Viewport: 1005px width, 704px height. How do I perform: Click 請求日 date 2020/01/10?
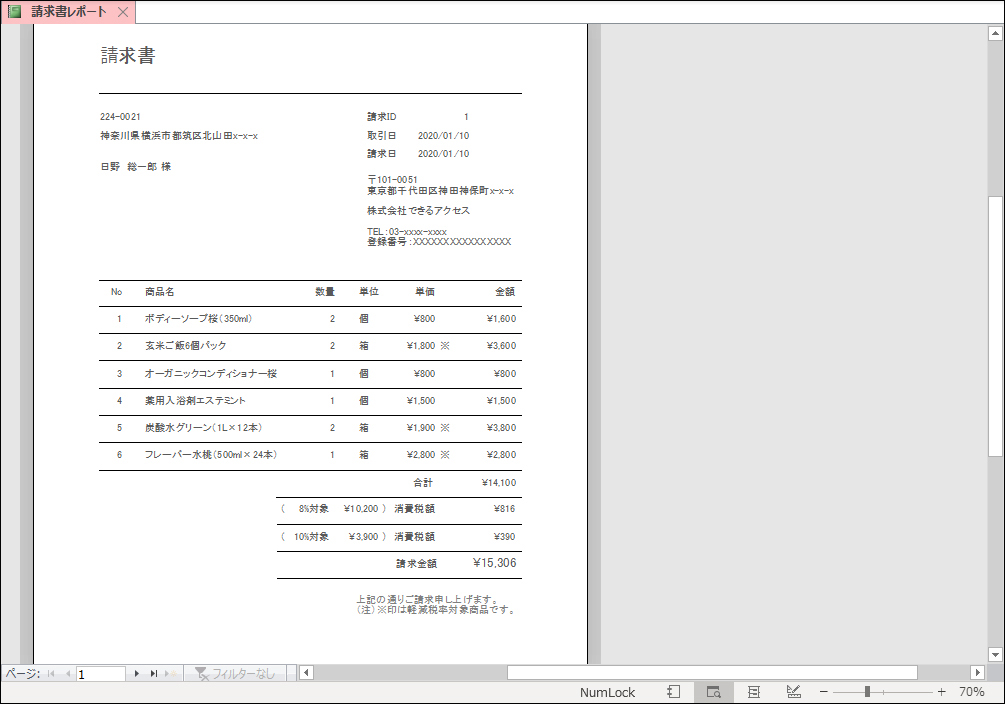pyautogui.click(x=444, y=154)
